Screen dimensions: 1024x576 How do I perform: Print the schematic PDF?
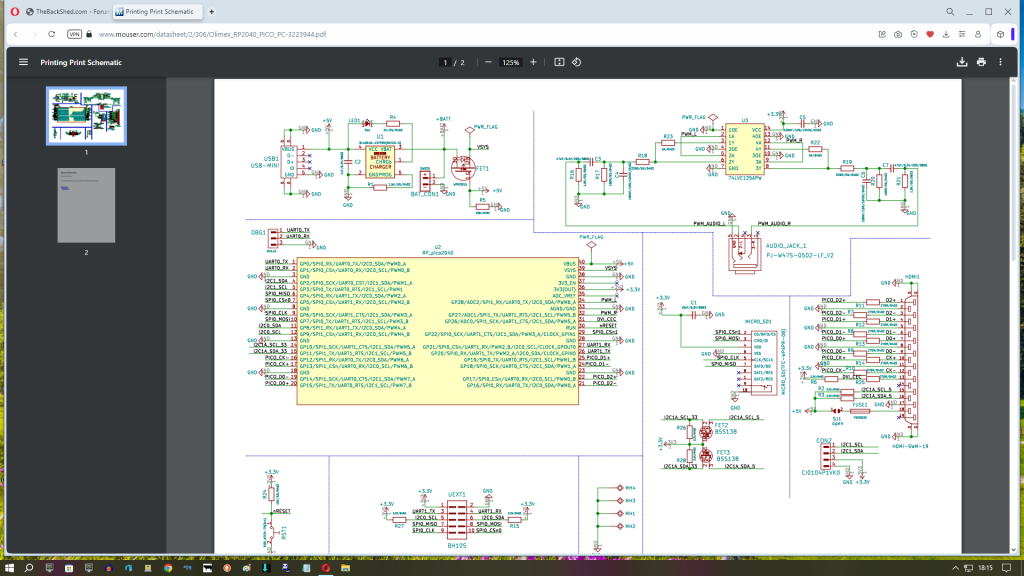click(981, 62)
